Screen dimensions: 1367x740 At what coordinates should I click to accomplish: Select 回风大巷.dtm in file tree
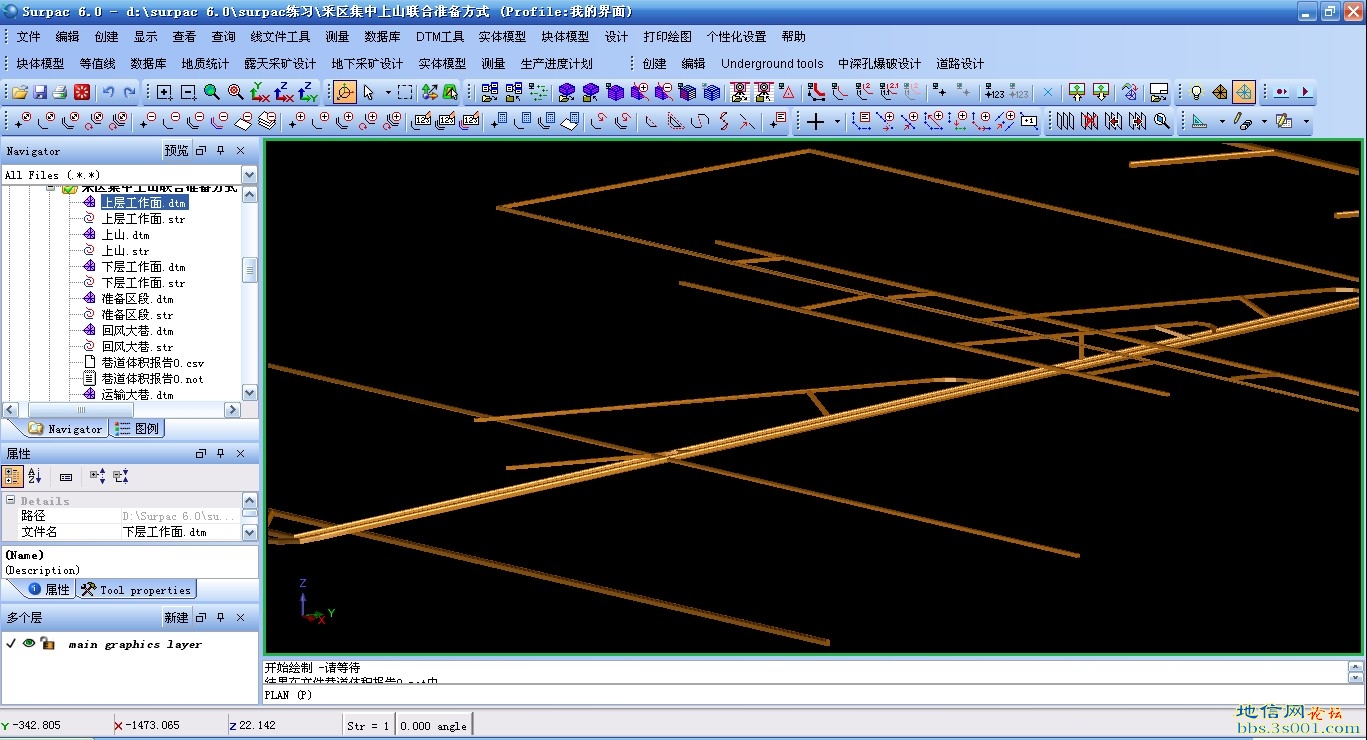(137, 330)
